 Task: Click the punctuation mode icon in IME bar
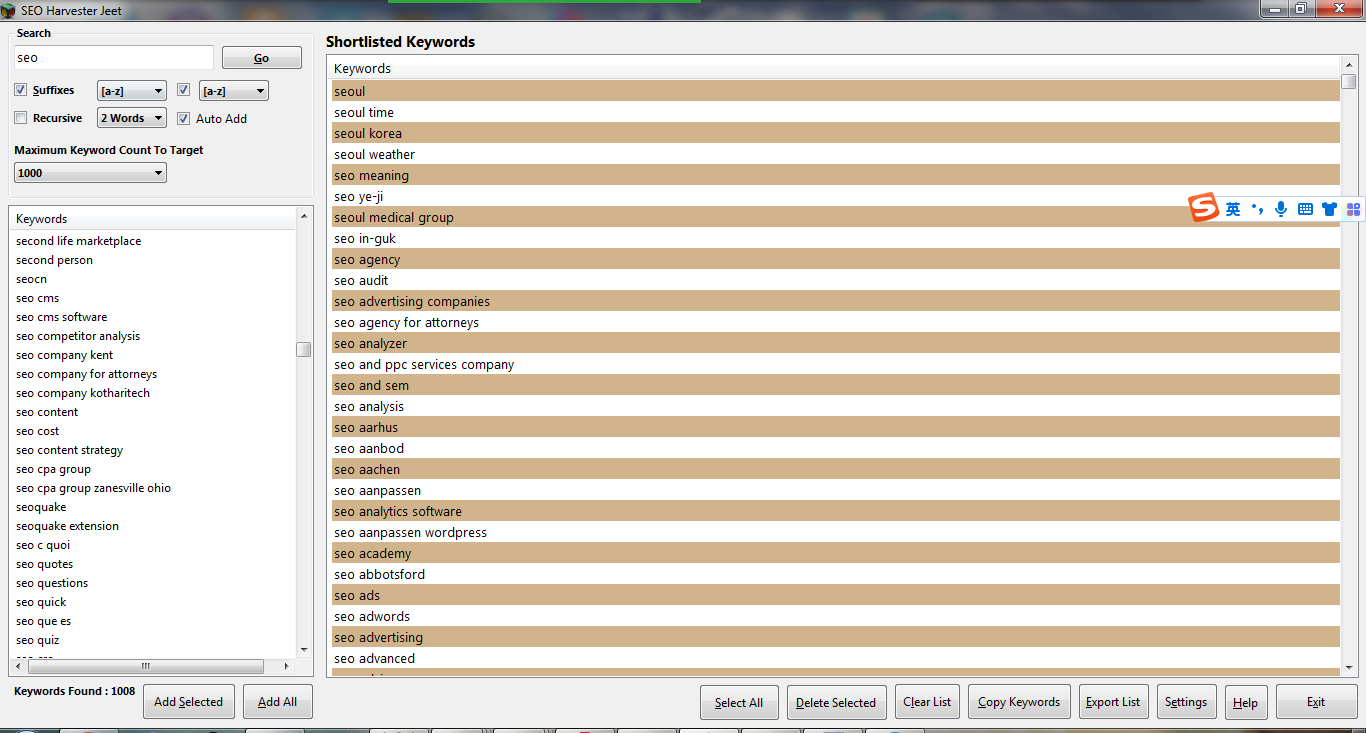[1257, 209]
